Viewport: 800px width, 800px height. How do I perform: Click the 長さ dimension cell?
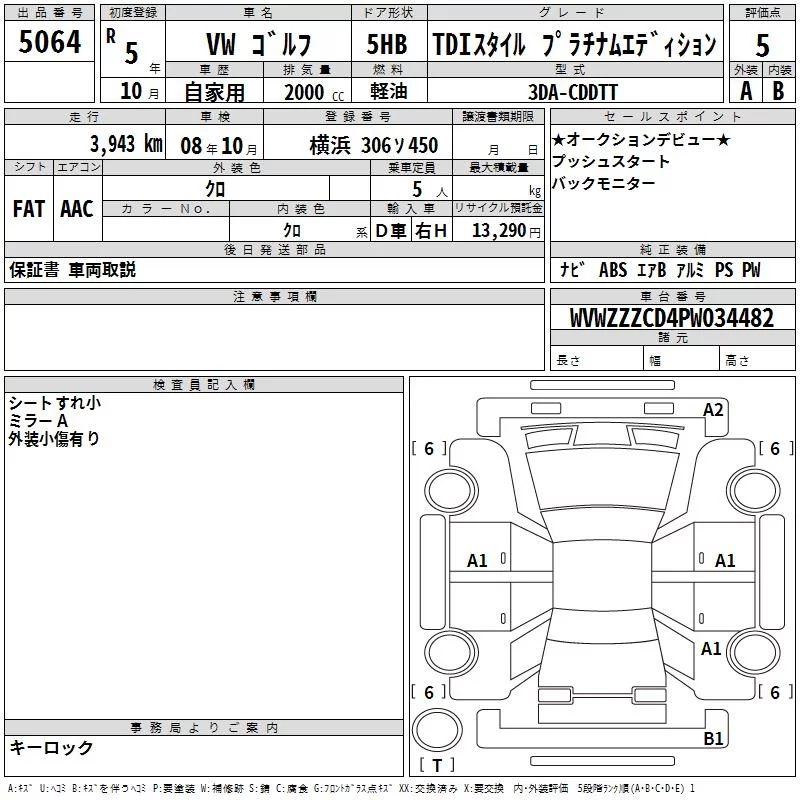pyautogui.click(x=596, y=360)
